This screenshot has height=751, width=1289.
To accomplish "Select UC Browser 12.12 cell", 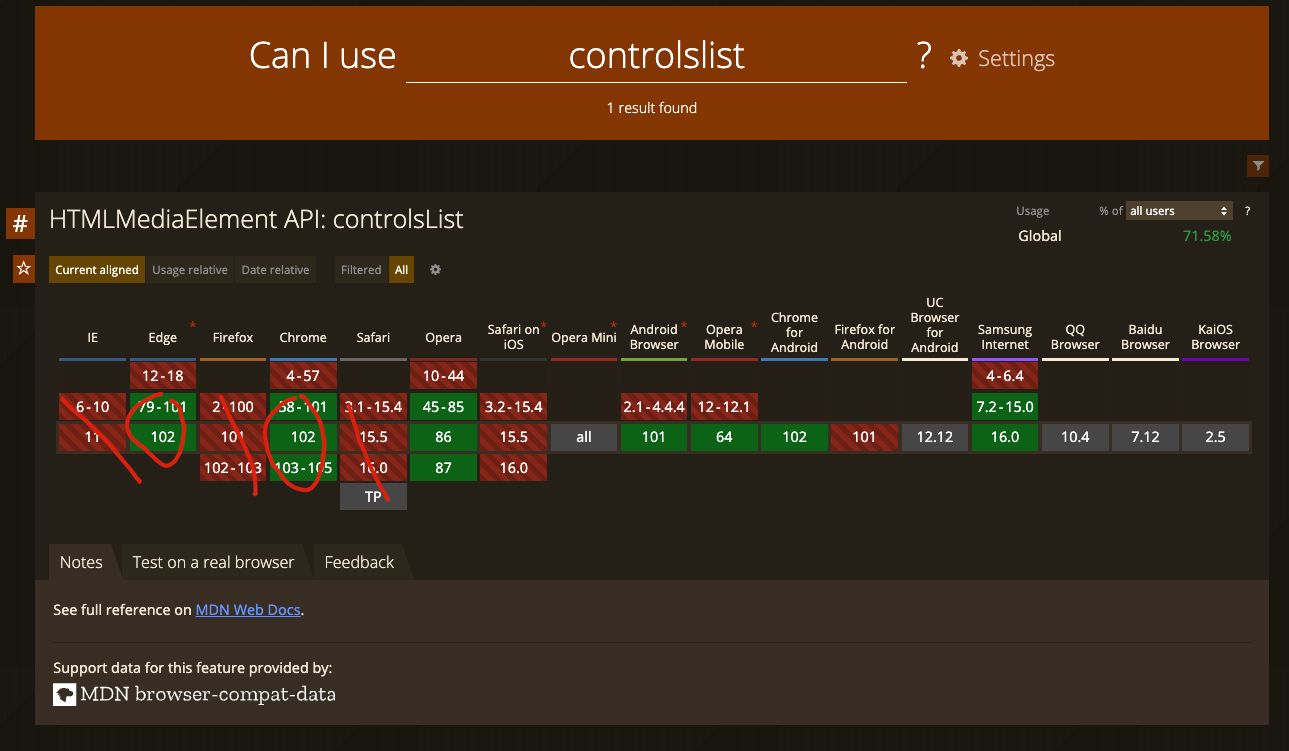I will pyautogui.click(x=935, y=437).
